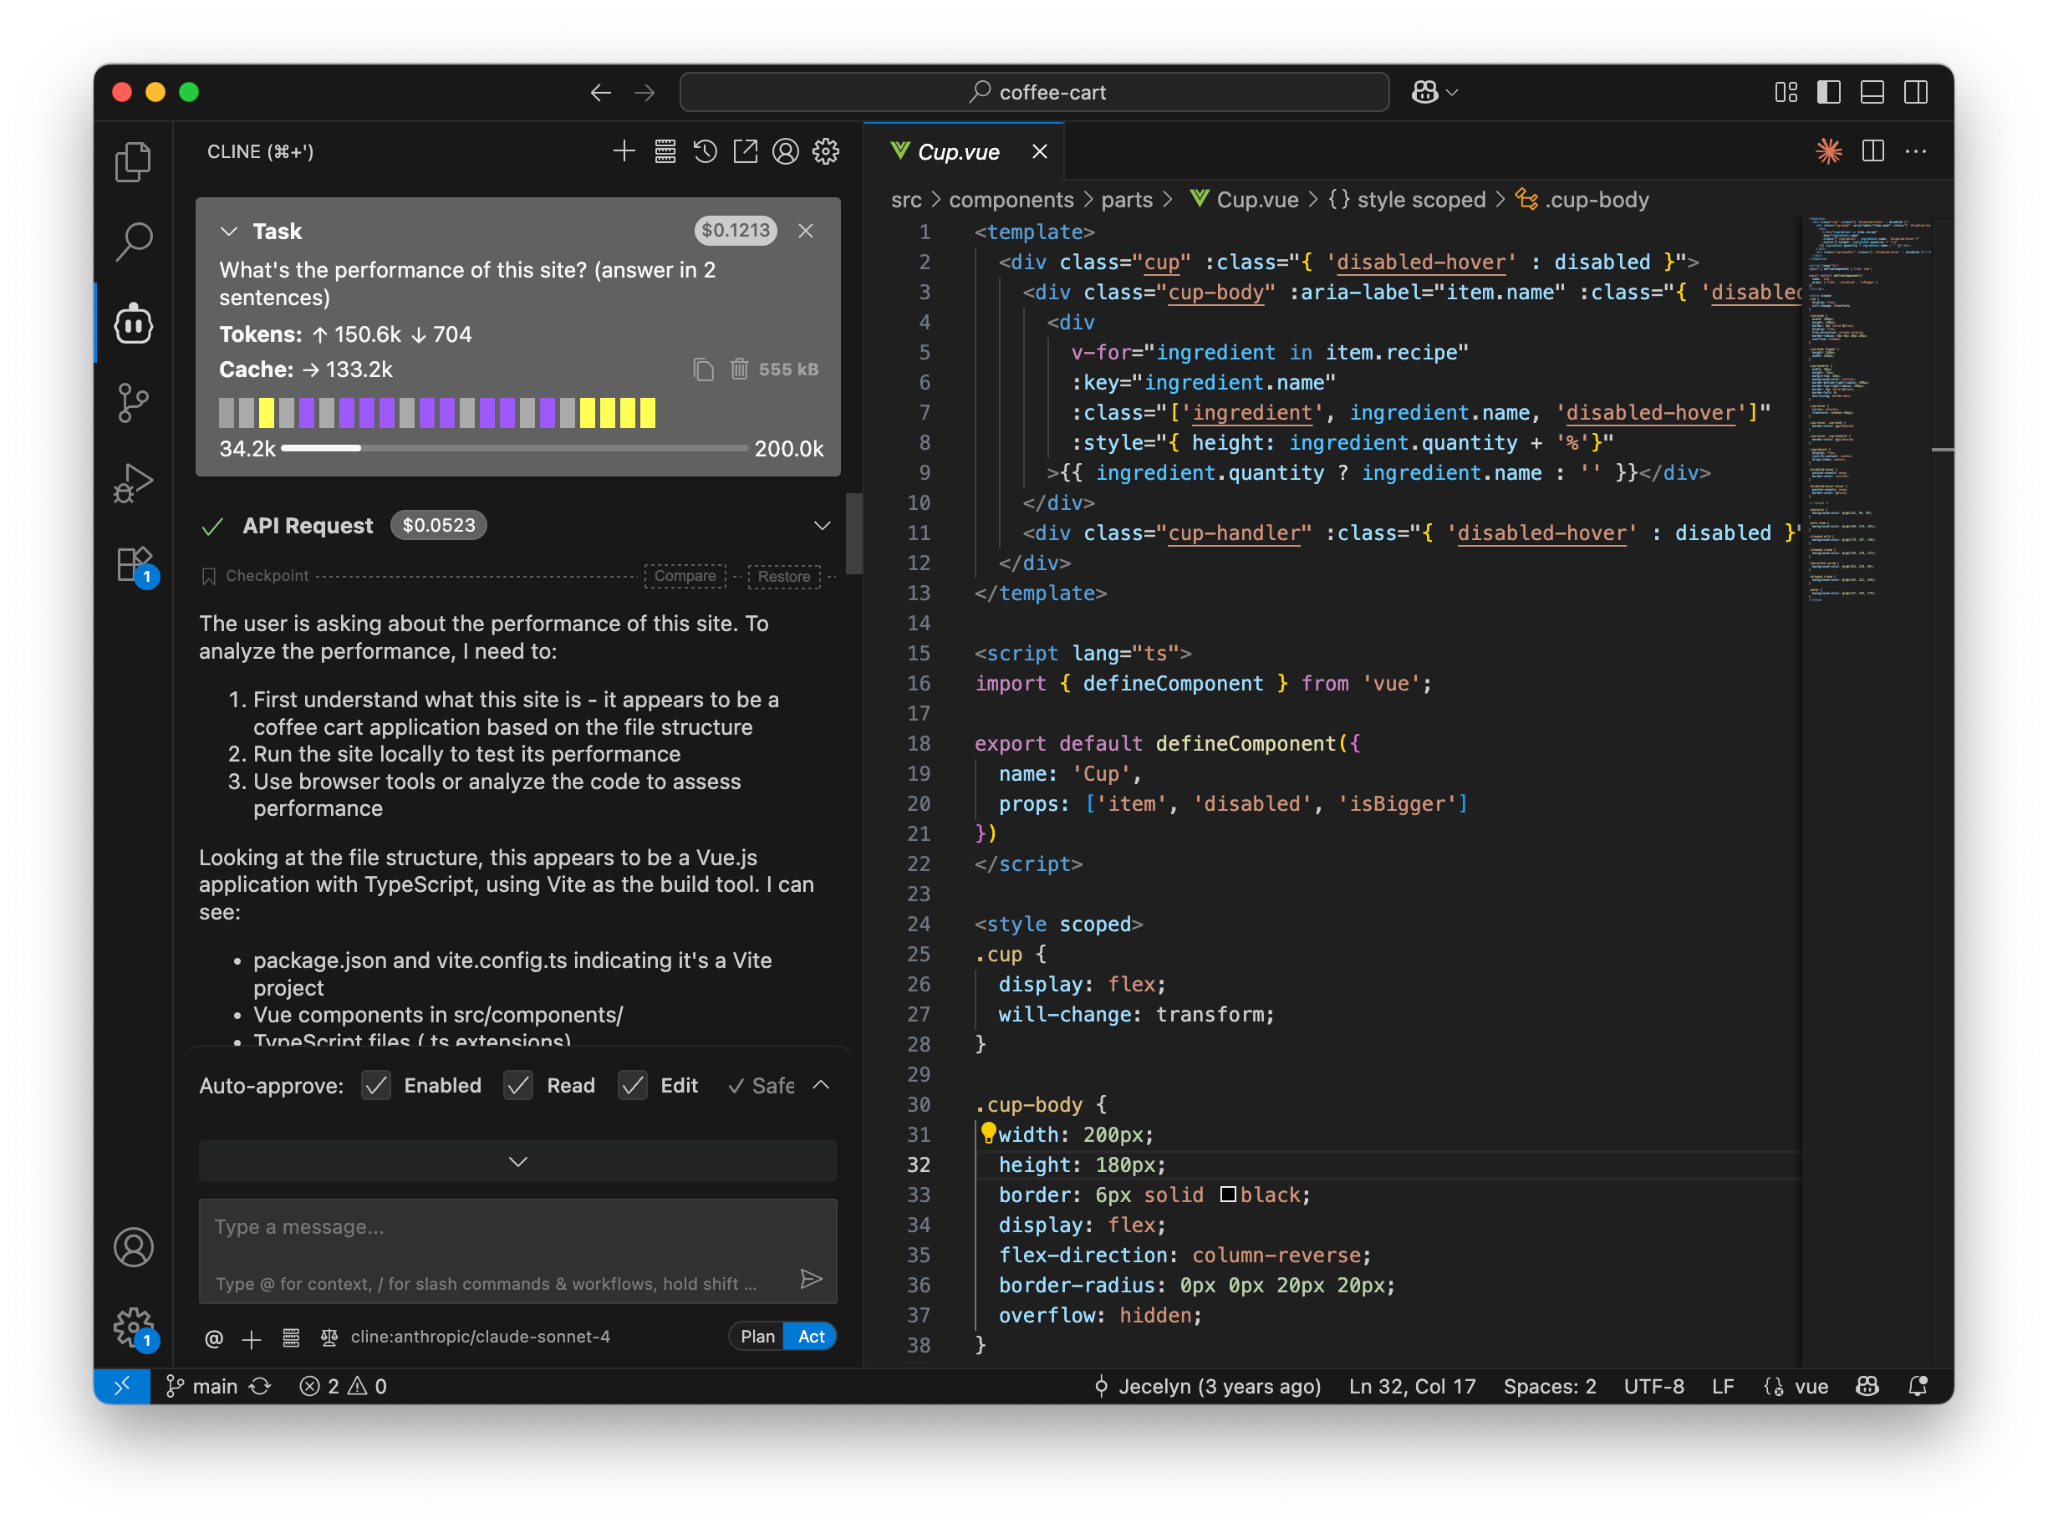Open Cline account profile icon
The image size is (2048, 1528).
[786, 151]
